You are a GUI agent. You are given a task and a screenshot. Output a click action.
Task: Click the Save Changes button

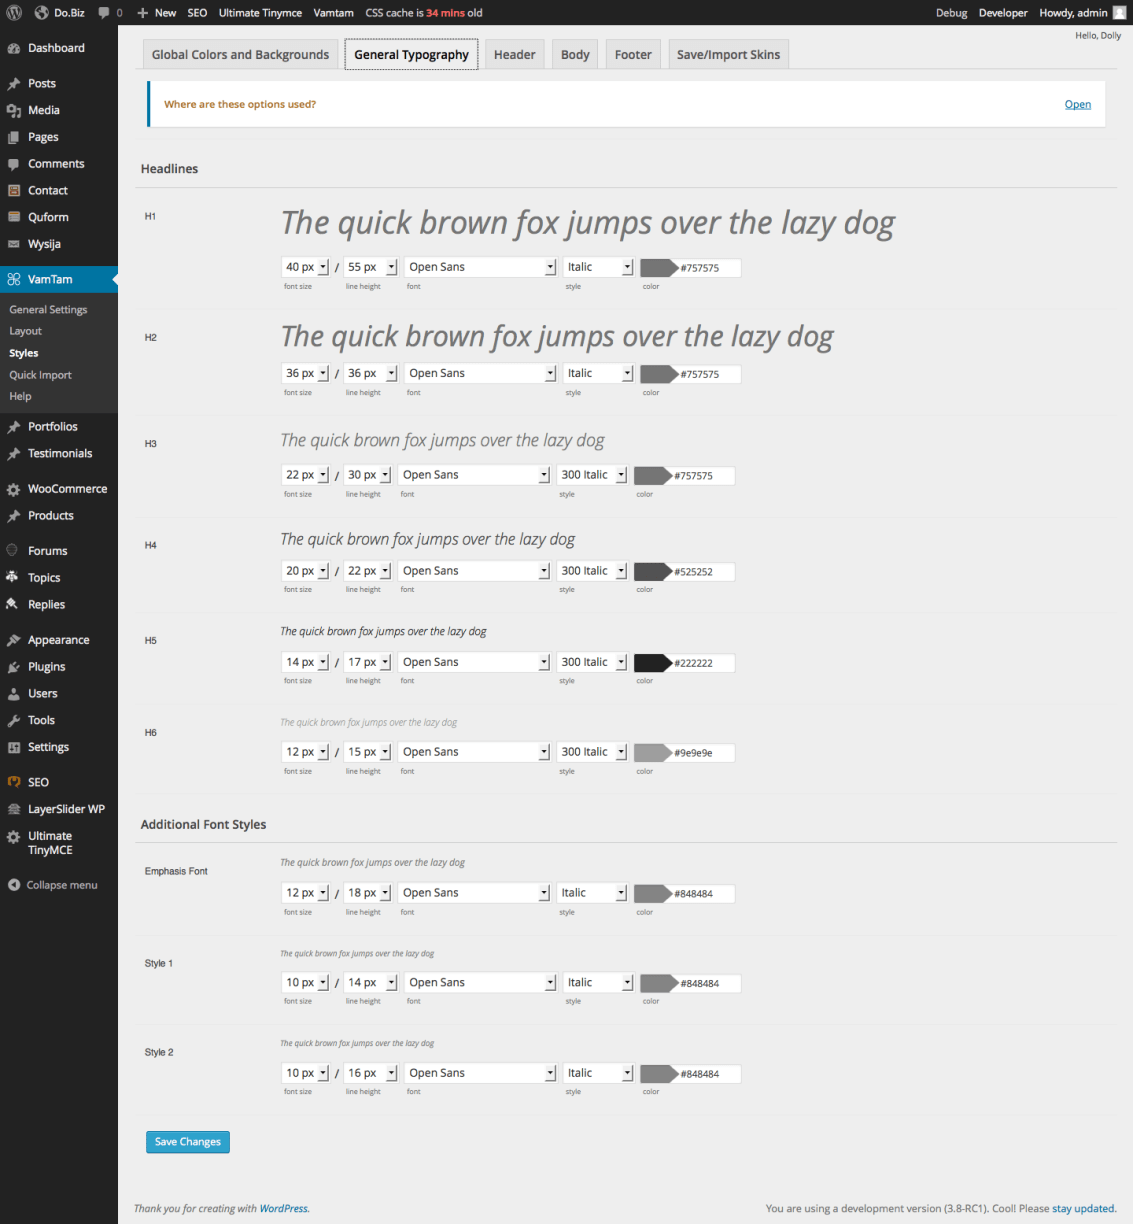click(188, 1142)
